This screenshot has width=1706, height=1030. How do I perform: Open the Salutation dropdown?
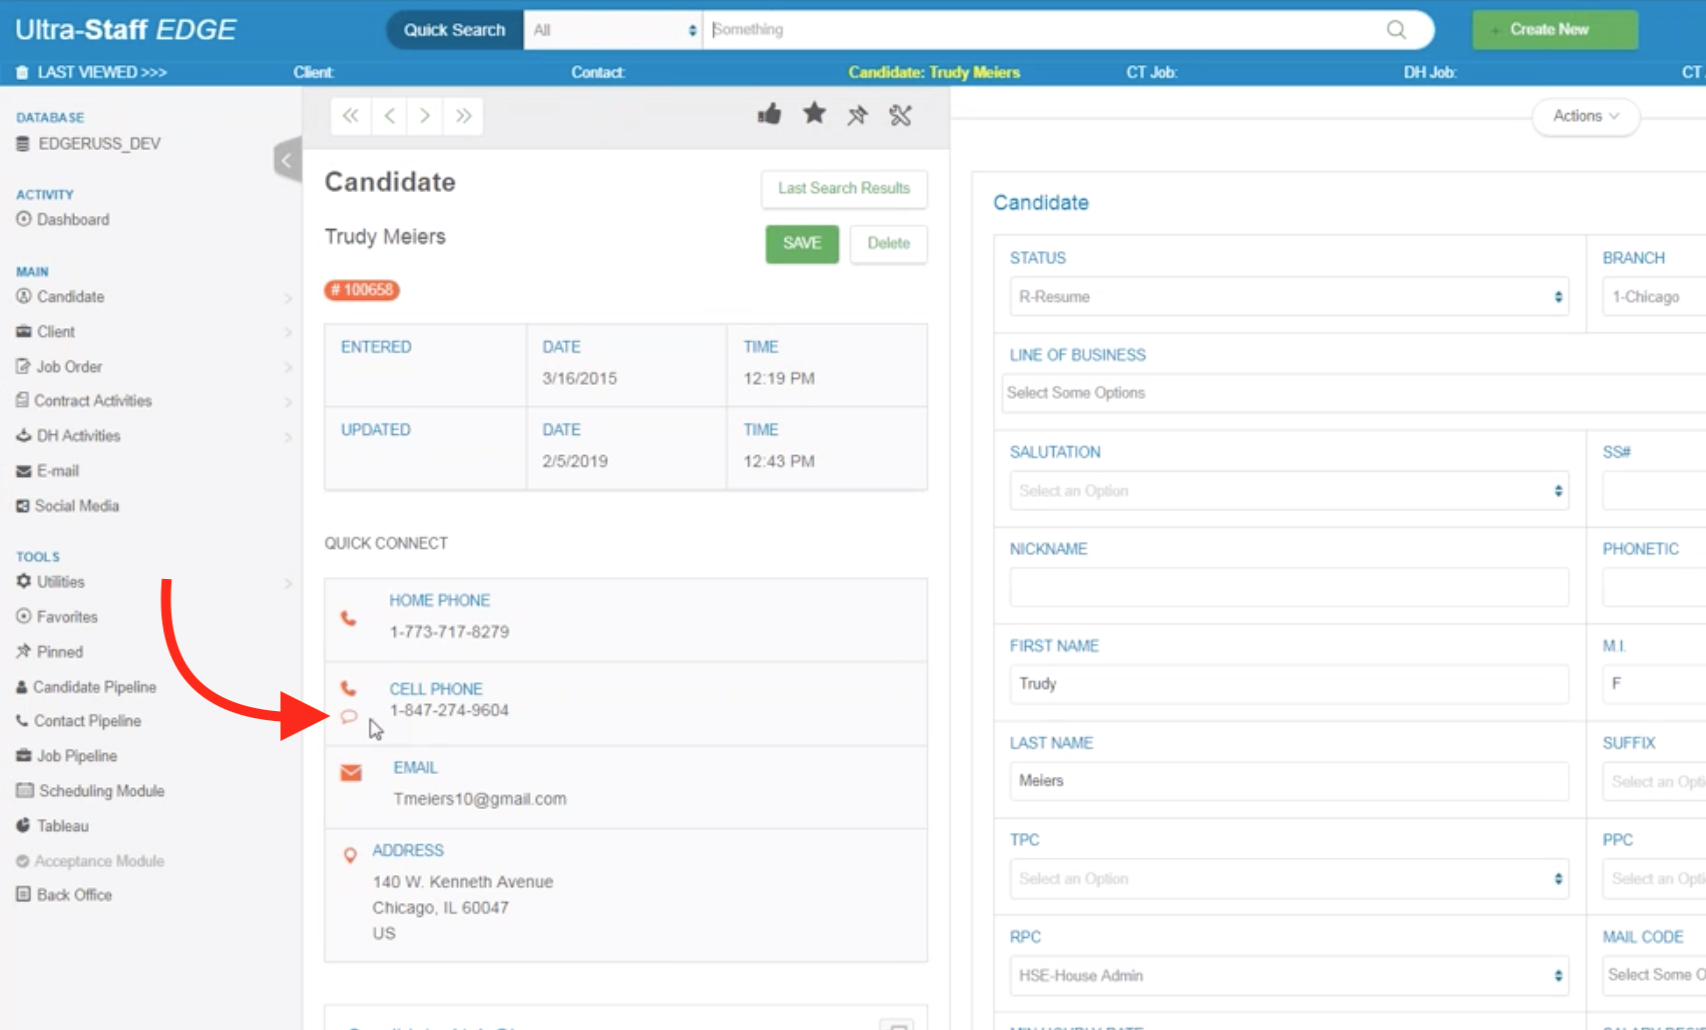click(1289, 491)
